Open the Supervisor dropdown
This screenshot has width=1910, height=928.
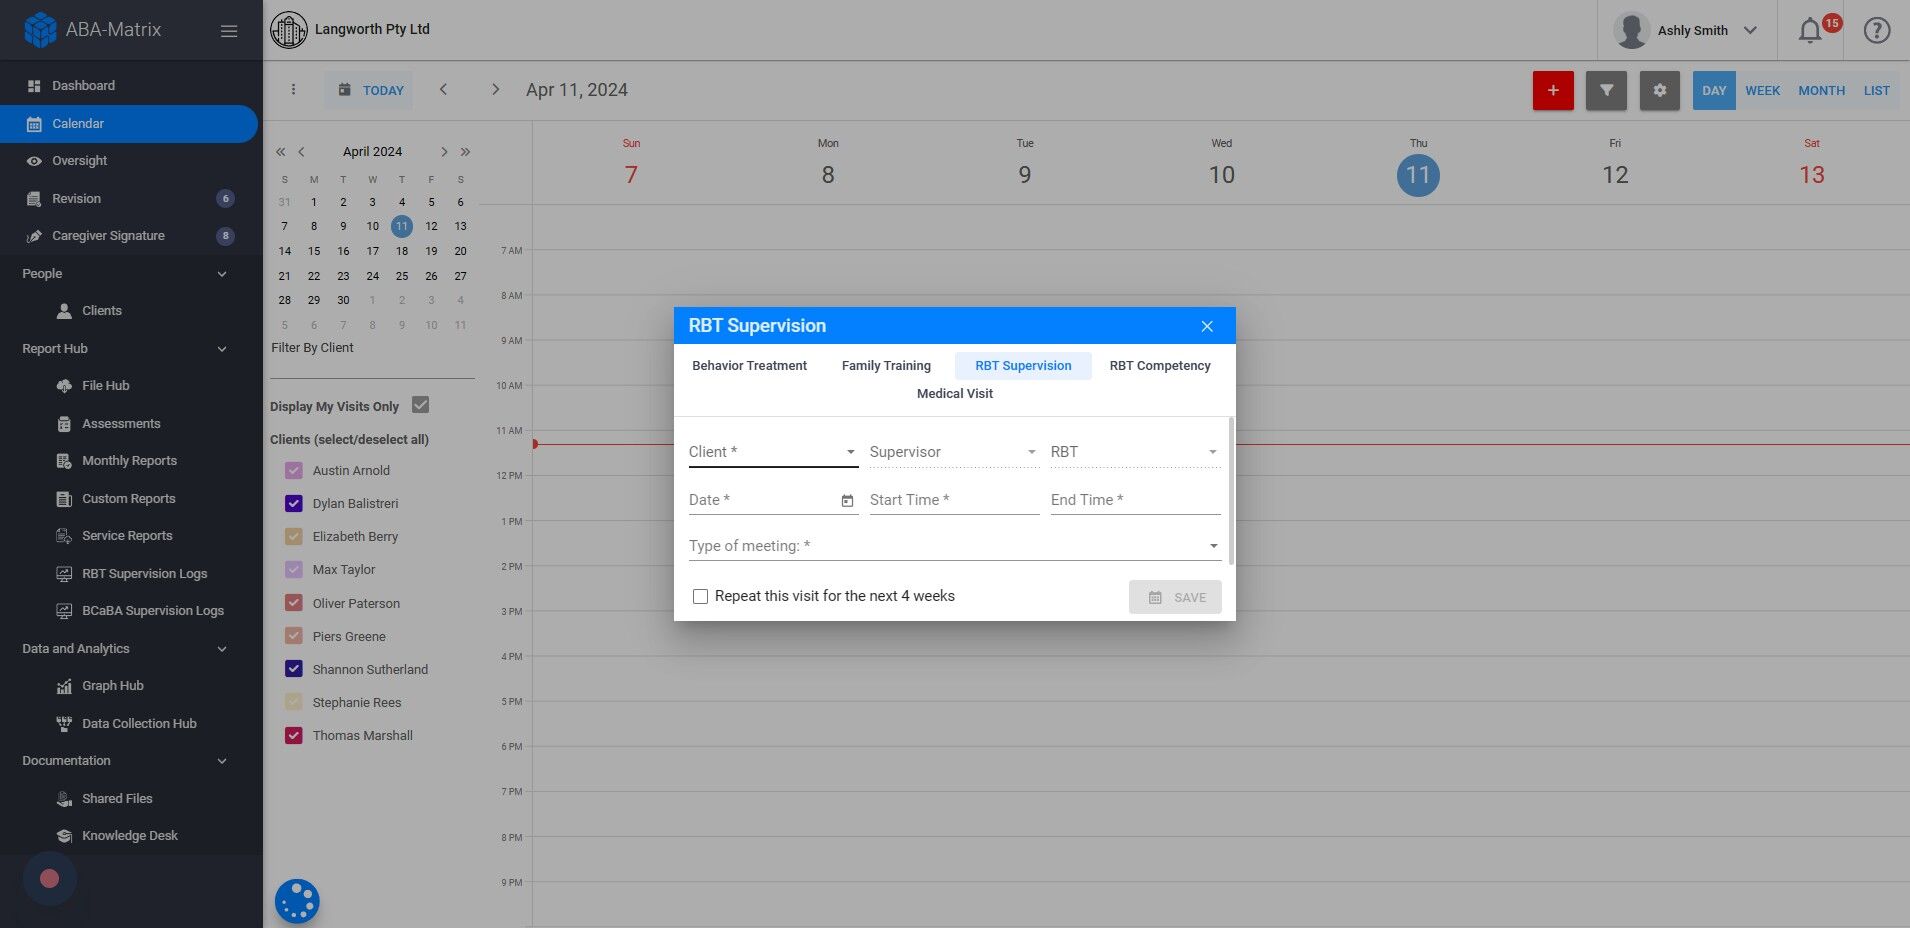point(950,452)
